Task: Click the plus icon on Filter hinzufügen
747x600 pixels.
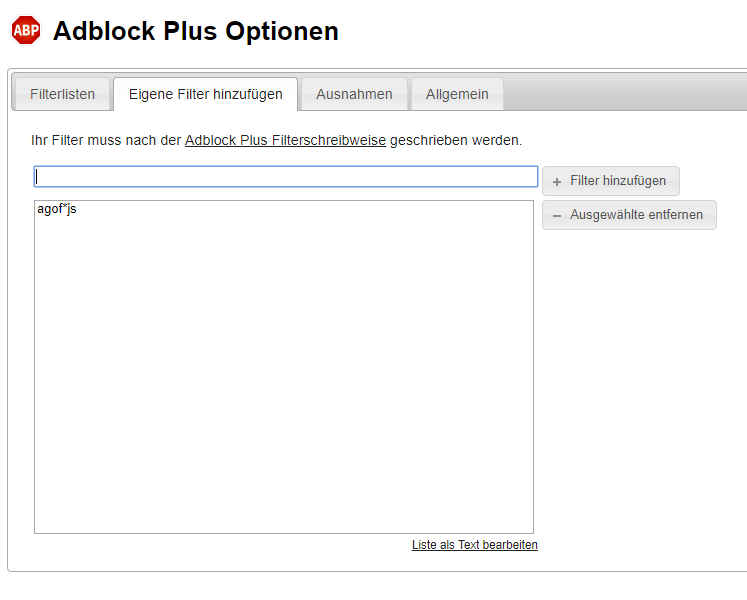Action: pyautogui.click(x=557, y=182)
